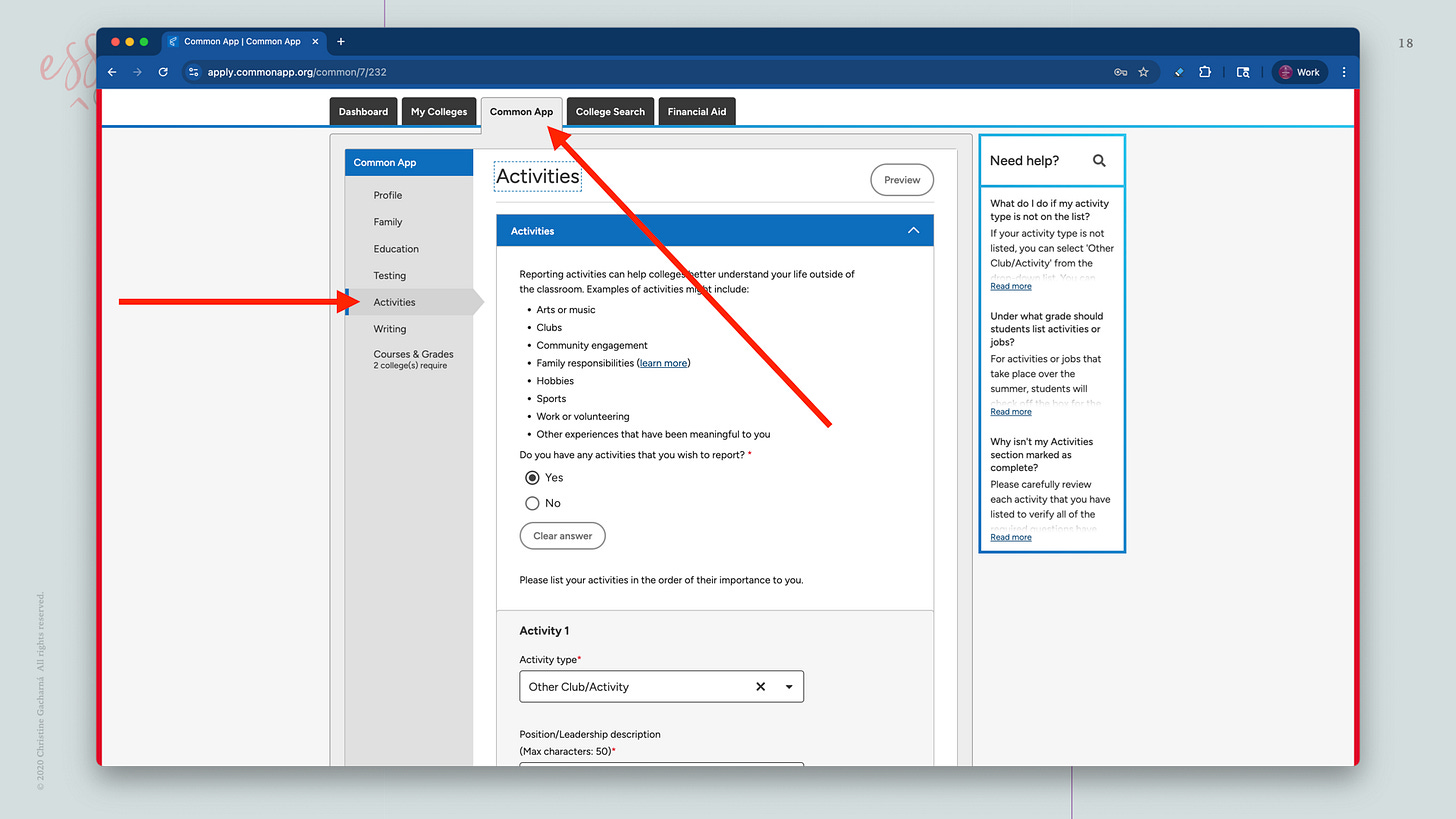The height and width of the screenshot is (819, 1456).
Task: Click 'Clubs' list item
Action: pyautogui.click(x=549, y=328)
